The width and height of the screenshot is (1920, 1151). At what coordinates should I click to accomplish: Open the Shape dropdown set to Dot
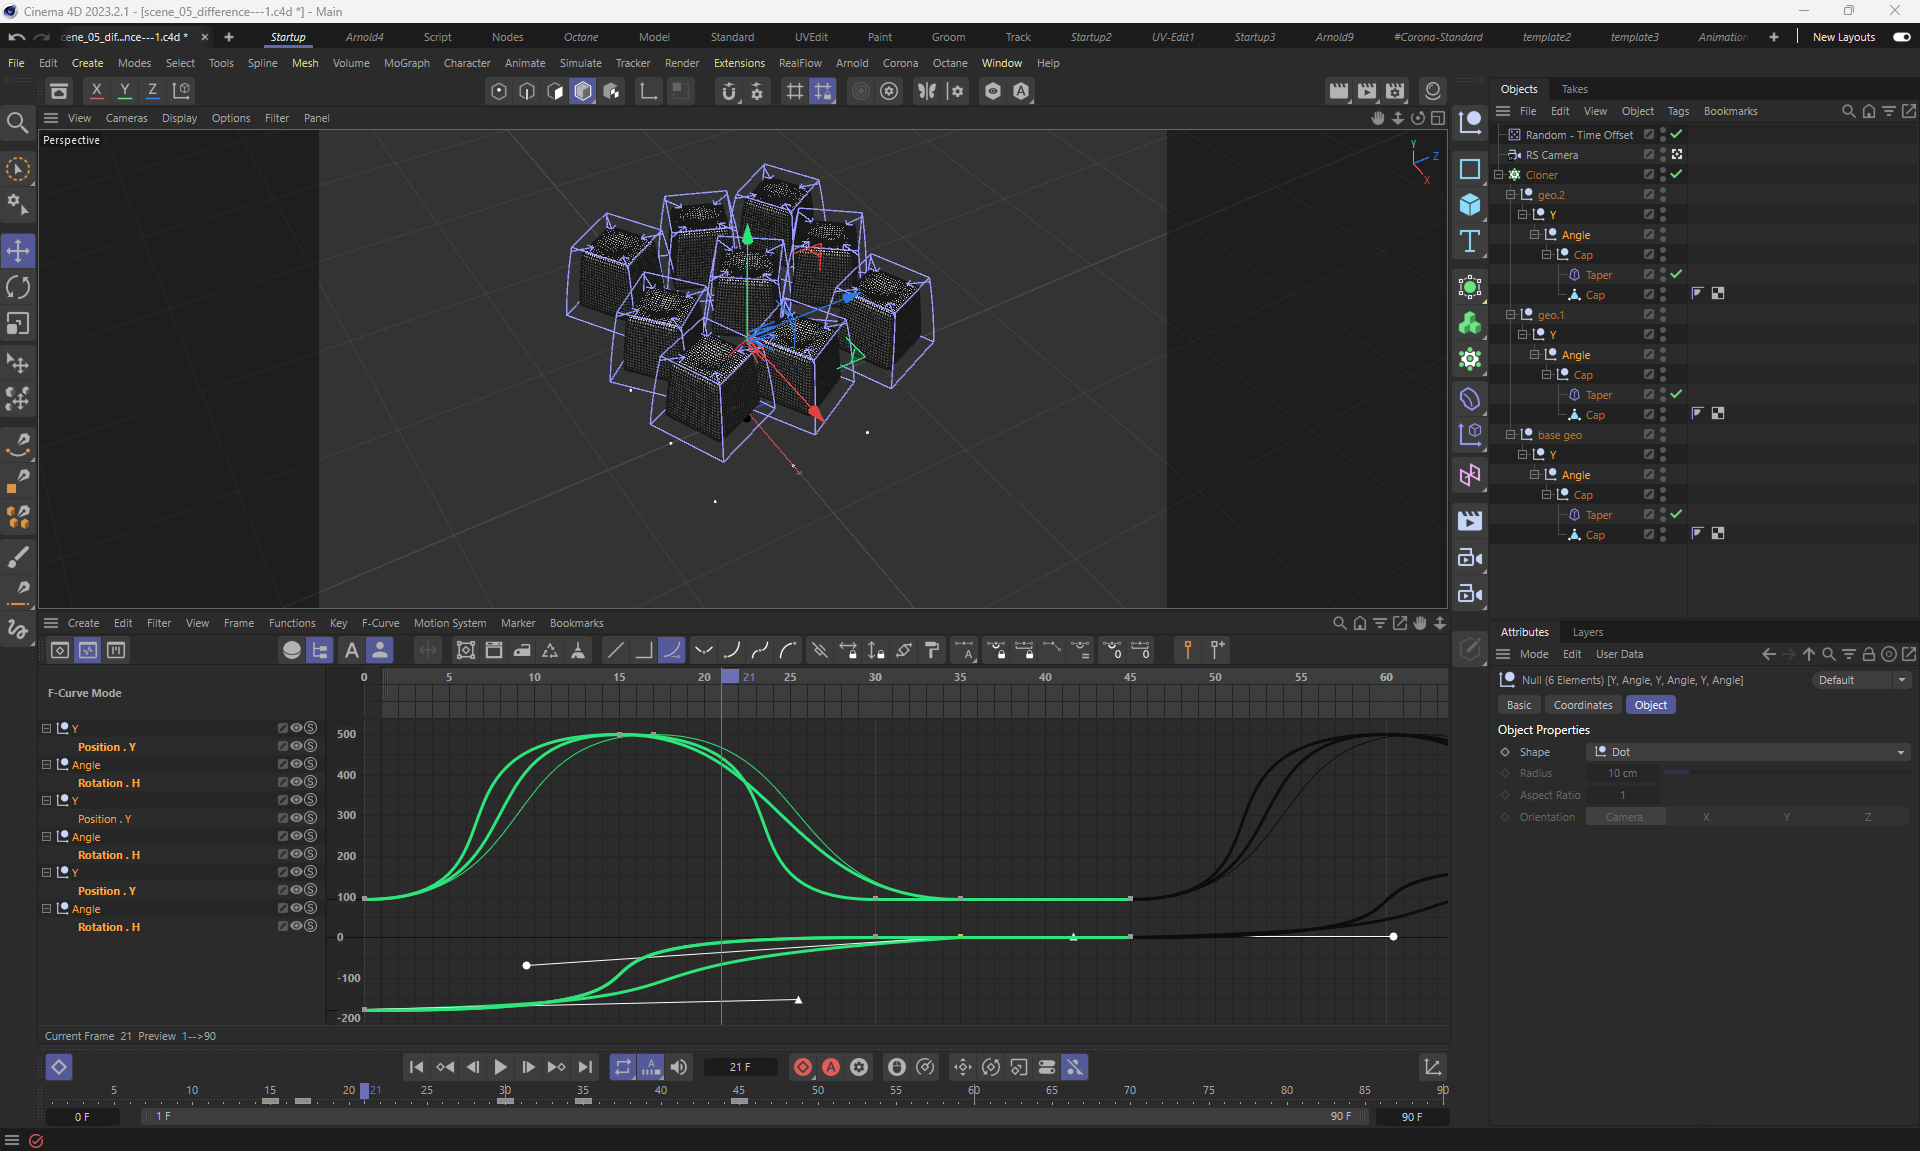(x=1748, y=752)
